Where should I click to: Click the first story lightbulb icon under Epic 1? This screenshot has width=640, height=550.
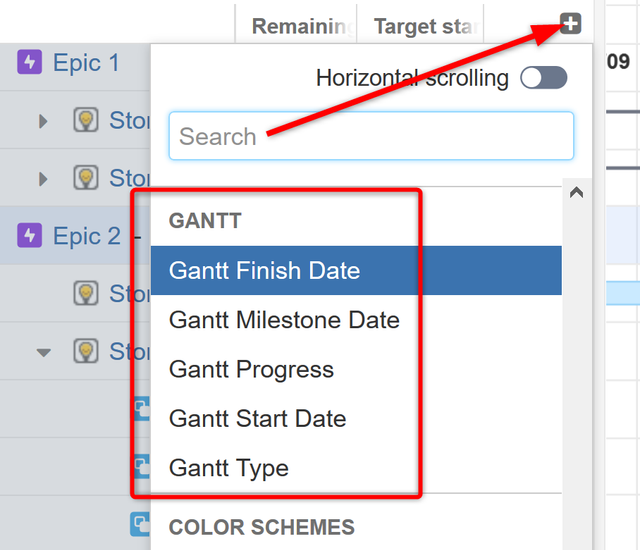(x=86, y=121)
